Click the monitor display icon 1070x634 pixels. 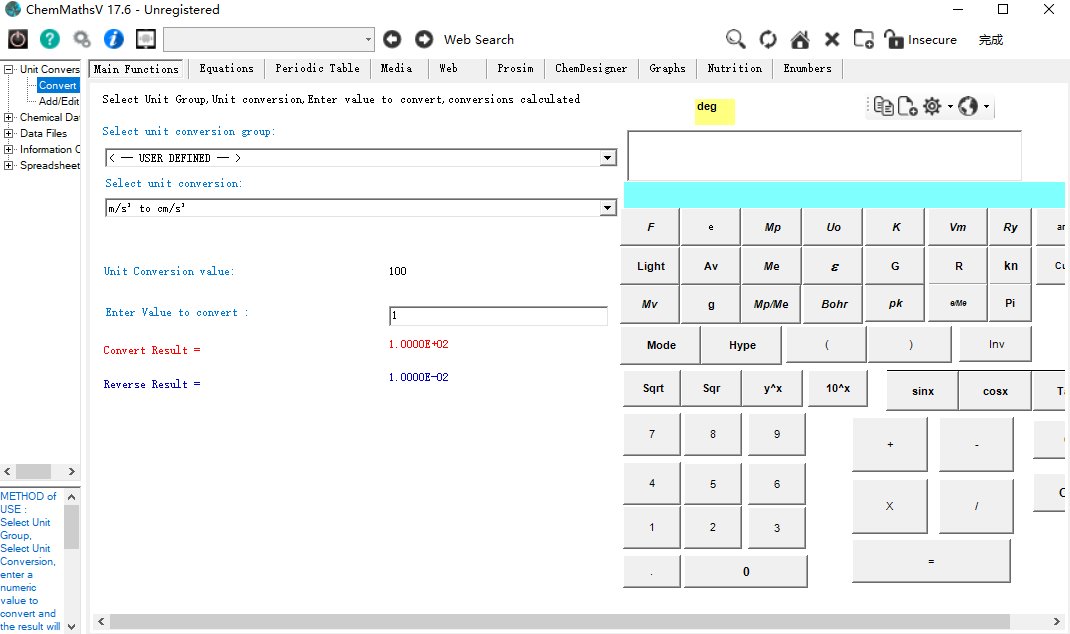coord(145,39)
